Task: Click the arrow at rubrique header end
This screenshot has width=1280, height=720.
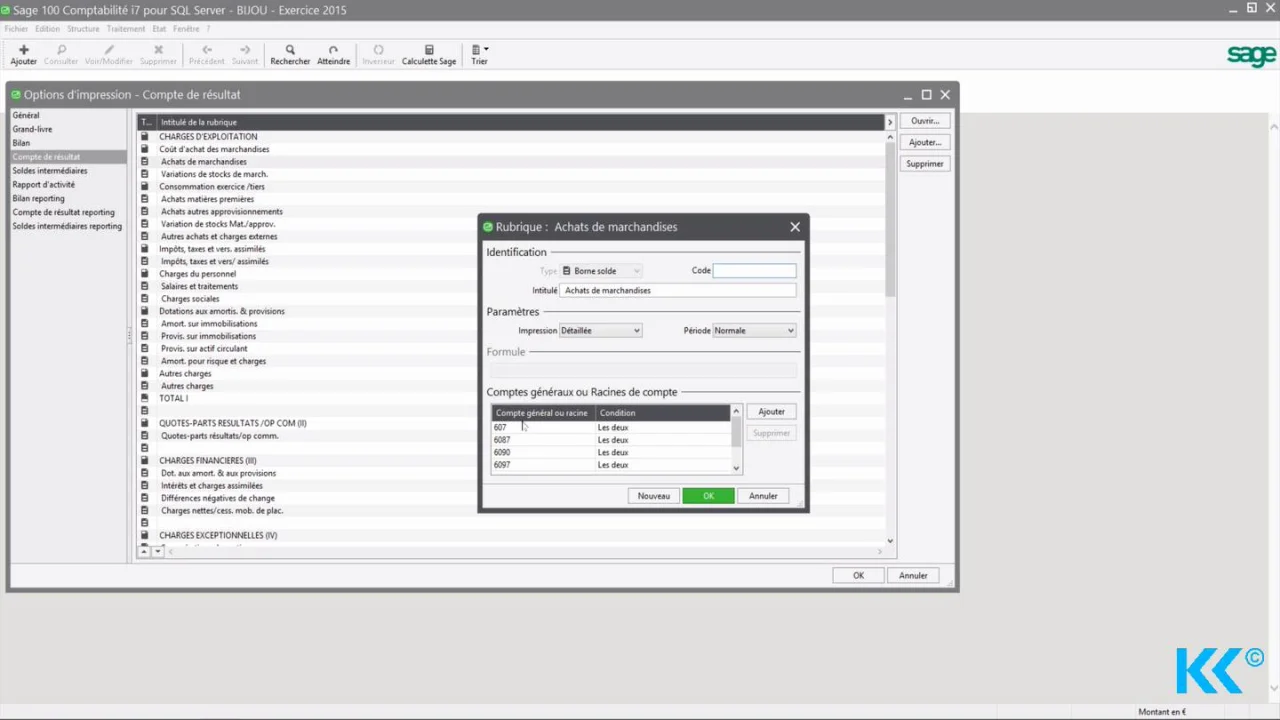Action: click(890, 122)
